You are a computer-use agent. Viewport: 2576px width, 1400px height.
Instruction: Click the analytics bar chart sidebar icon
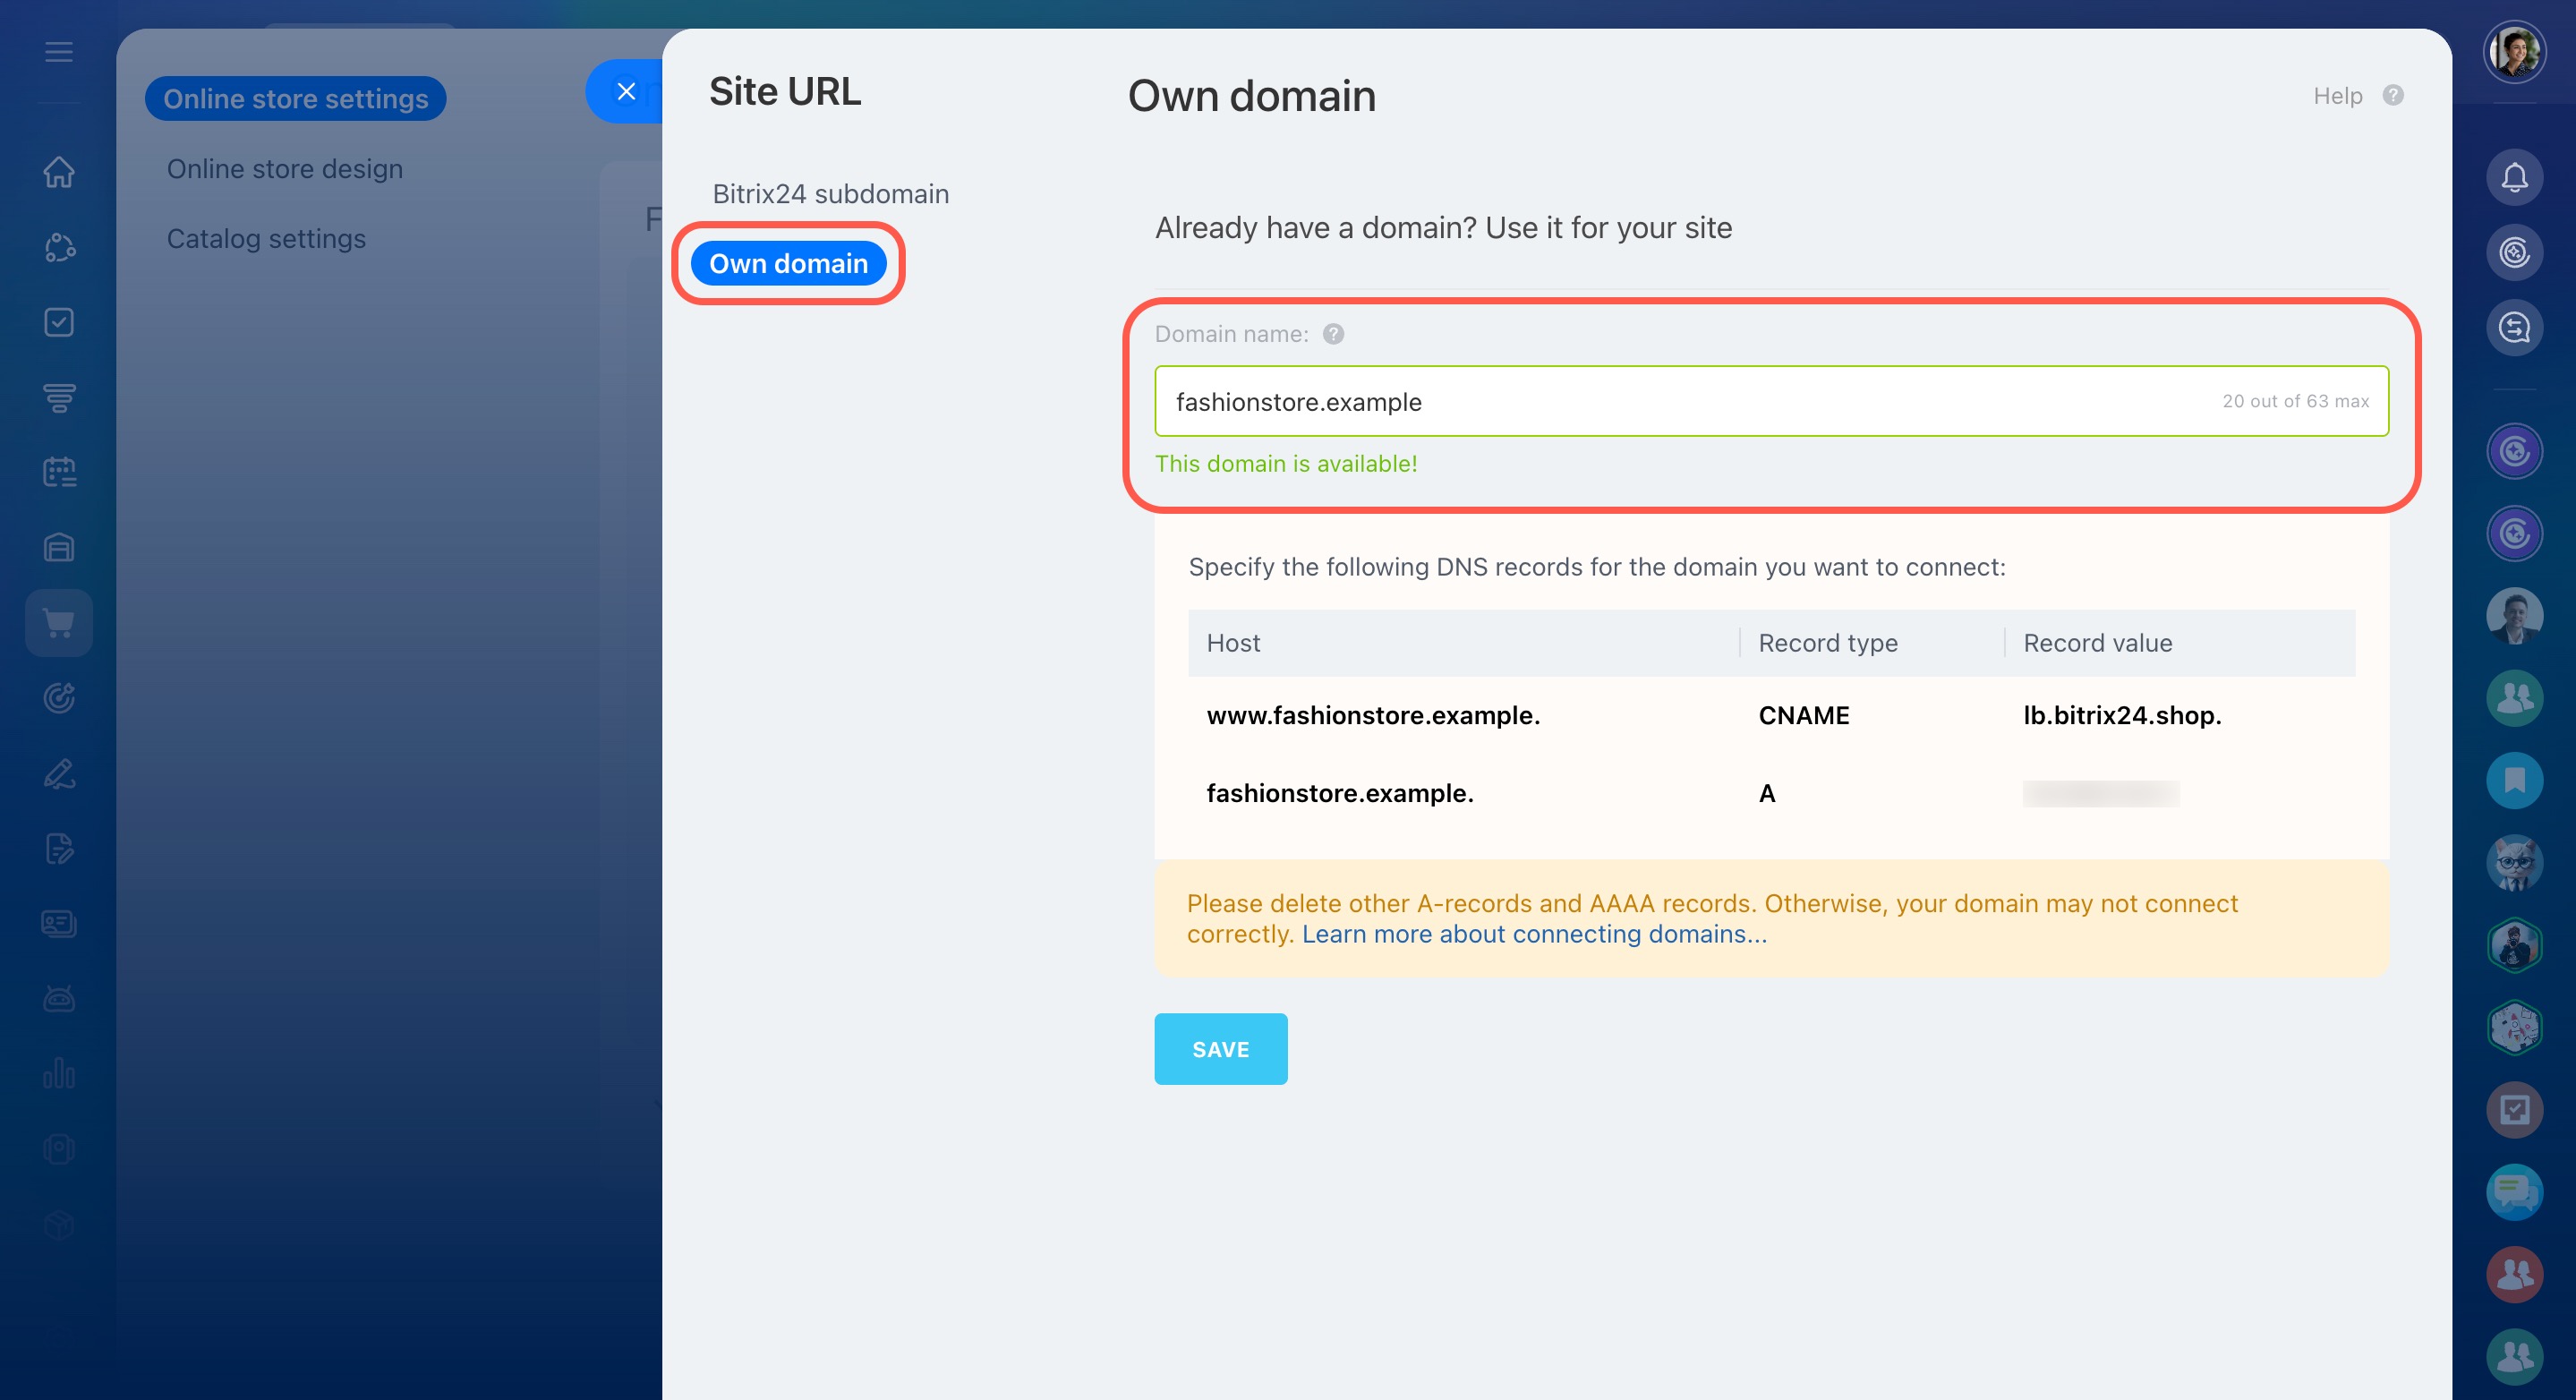59,1073
